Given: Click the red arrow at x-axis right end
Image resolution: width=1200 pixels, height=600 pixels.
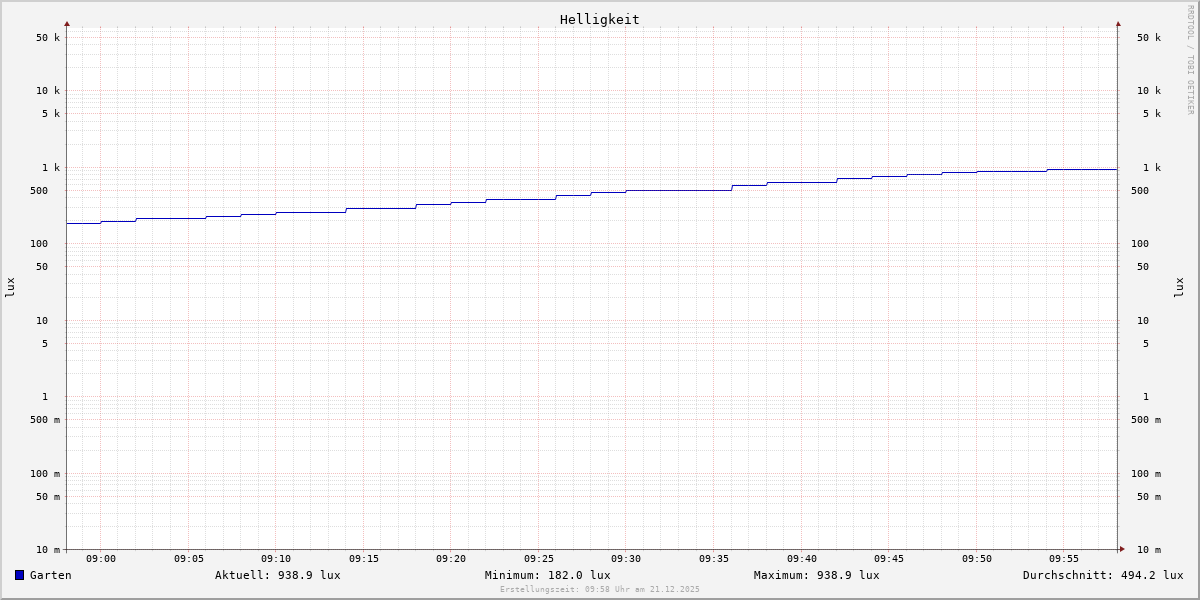Looking at the screenshot, I should point(1122,549).
